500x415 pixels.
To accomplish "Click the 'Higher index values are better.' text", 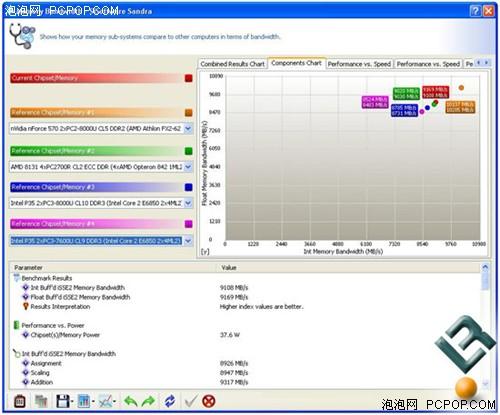I will pos(262,306).
